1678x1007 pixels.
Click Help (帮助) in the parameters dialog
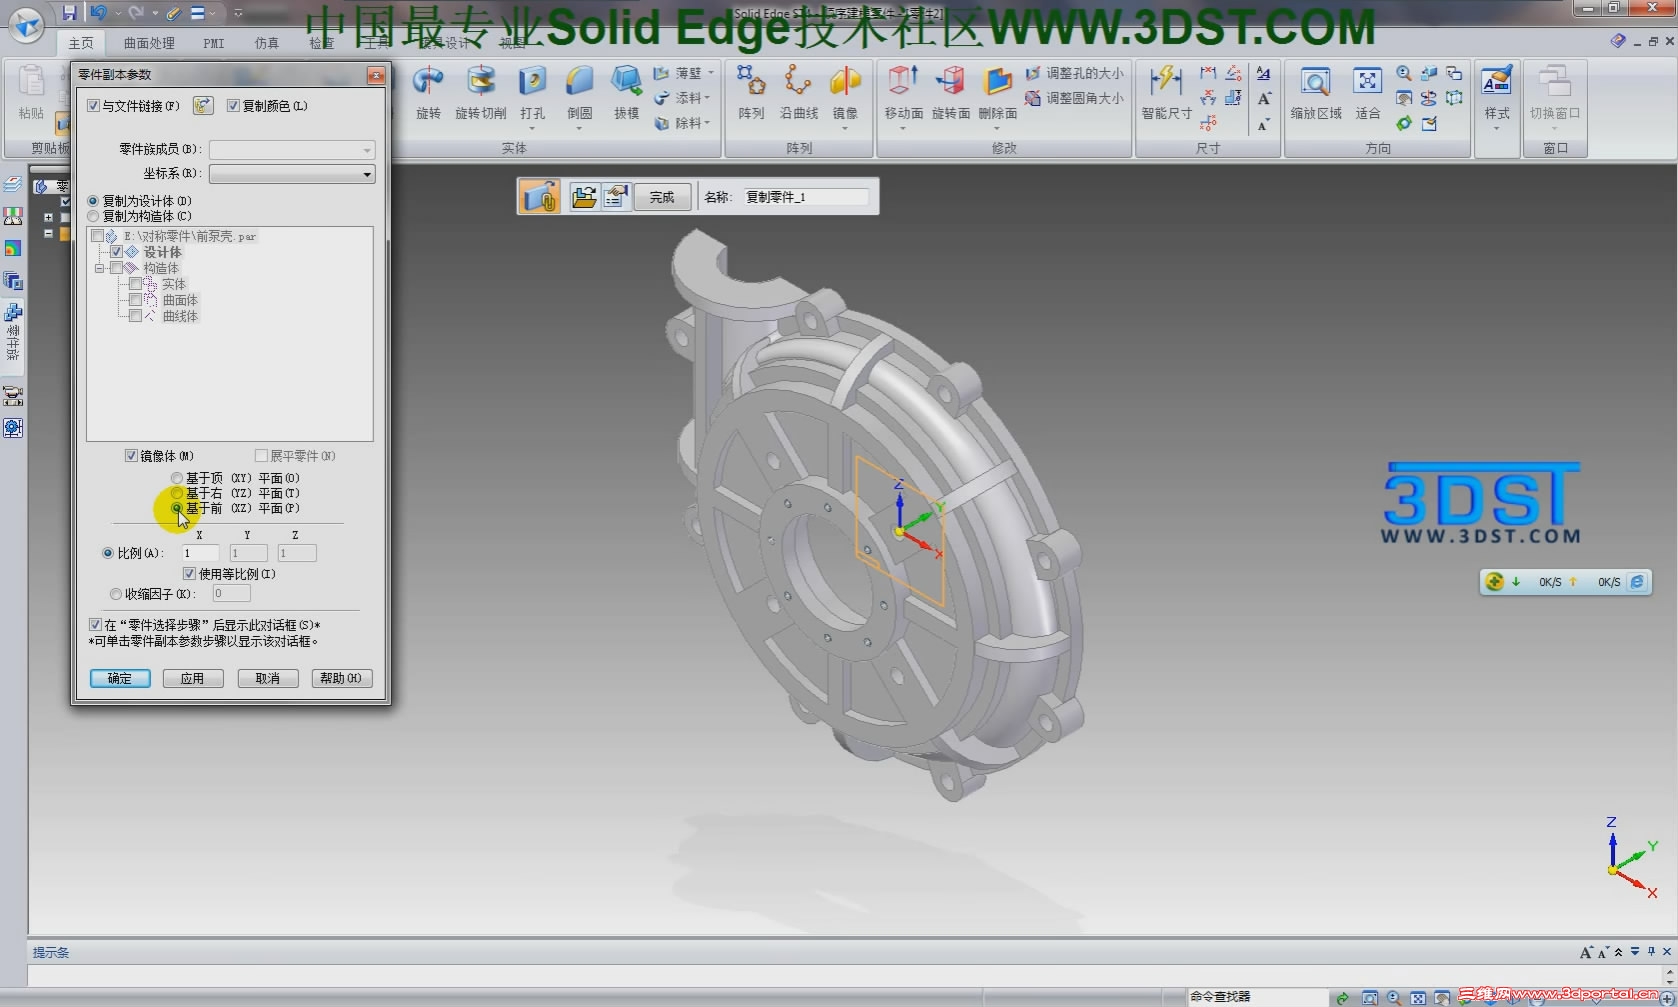(342, 678)
